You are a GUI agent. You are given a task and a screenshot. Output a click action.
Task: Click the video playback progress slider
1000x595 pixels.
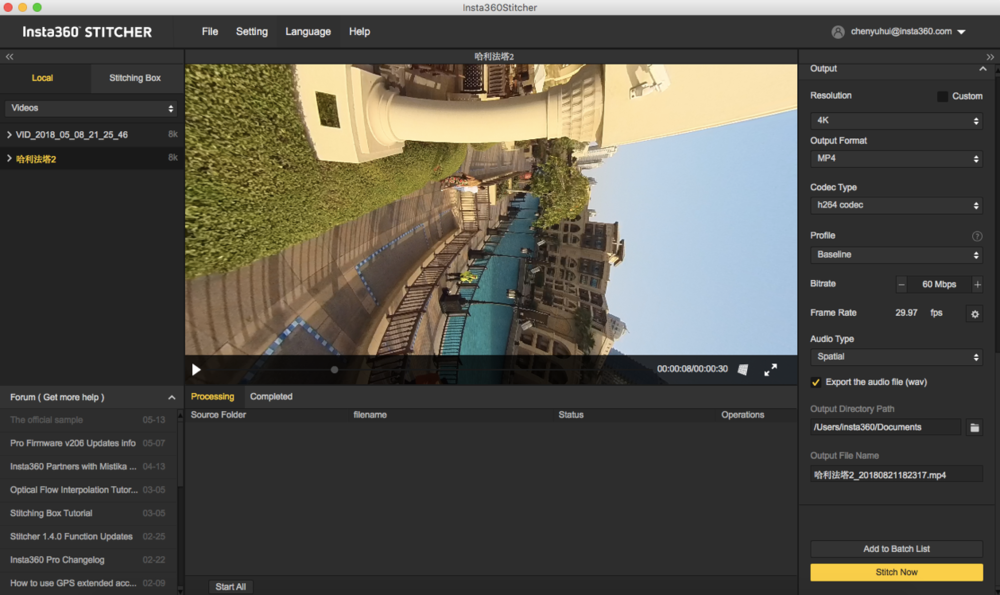coord(334,370)
